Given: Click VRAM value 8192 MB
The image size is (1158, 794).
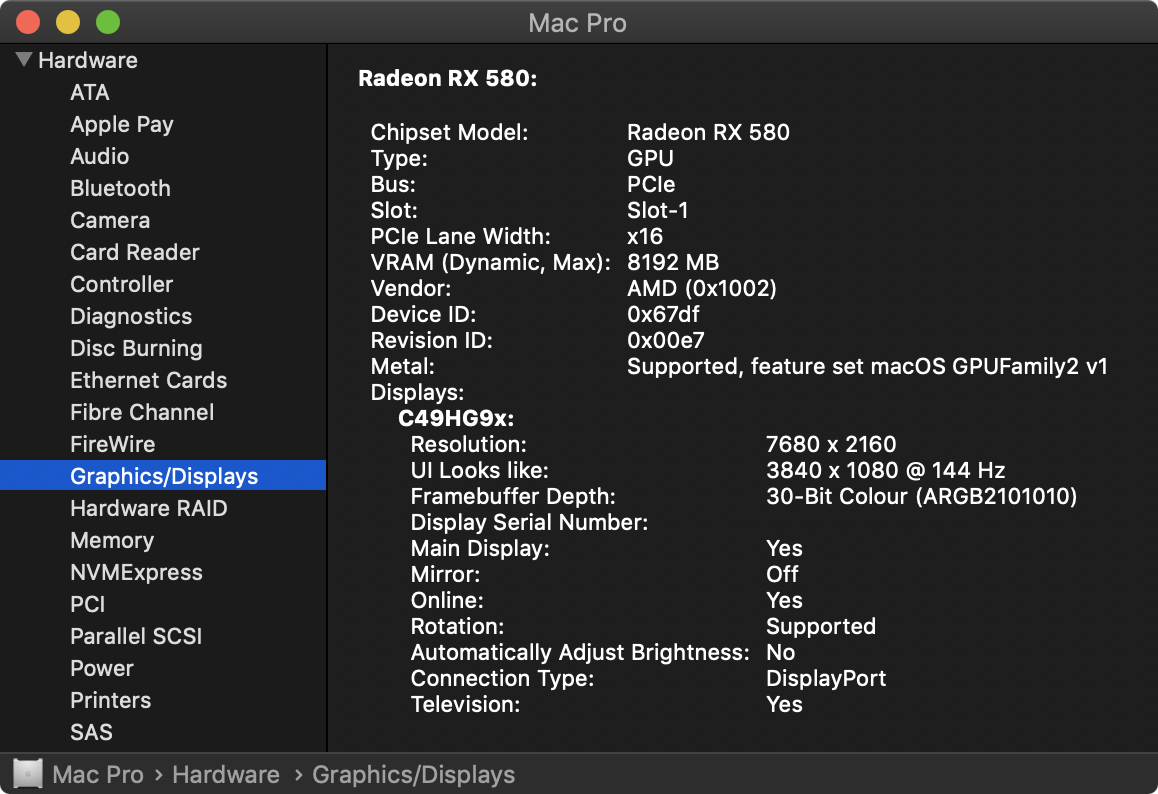Looking at the screenshot, I should pos(673,262).
